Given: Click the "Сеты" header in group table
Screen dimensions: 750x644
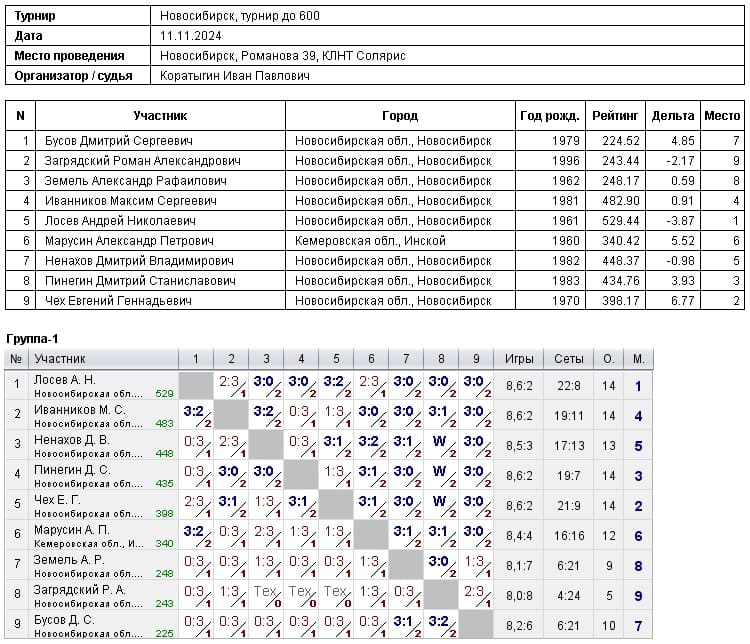Looking at the screenshot, I should click(568, 358).
